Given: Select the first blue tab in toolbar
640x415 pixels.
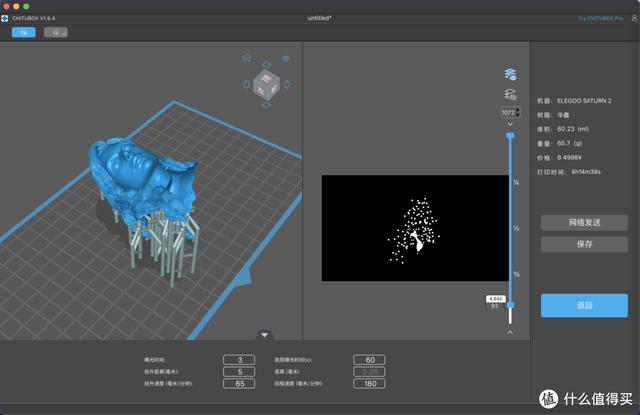Looking at the screenshot, I should [23, 32].
